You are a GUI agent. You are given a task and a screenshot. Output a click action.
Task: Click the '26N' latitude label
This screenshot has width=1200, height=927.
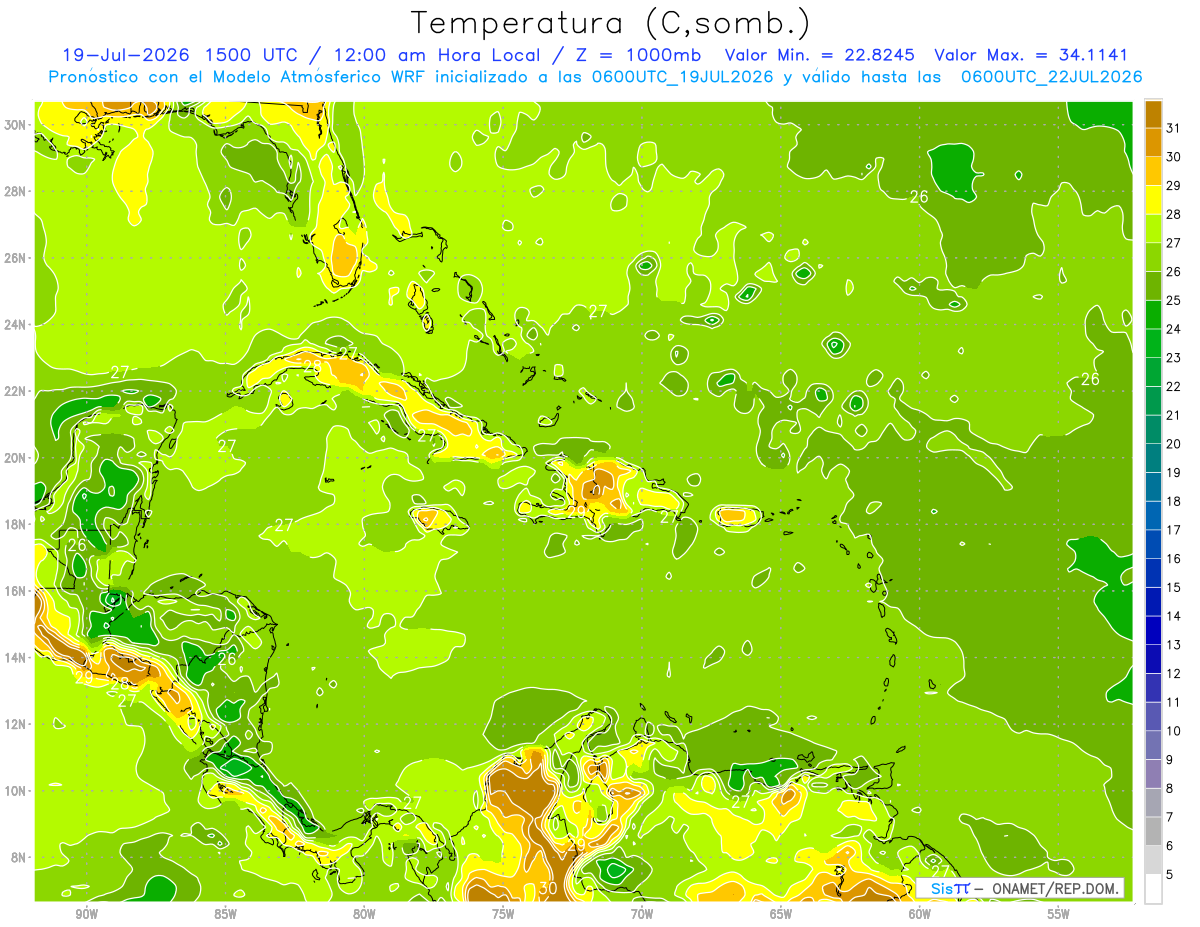tap(16, 258)
